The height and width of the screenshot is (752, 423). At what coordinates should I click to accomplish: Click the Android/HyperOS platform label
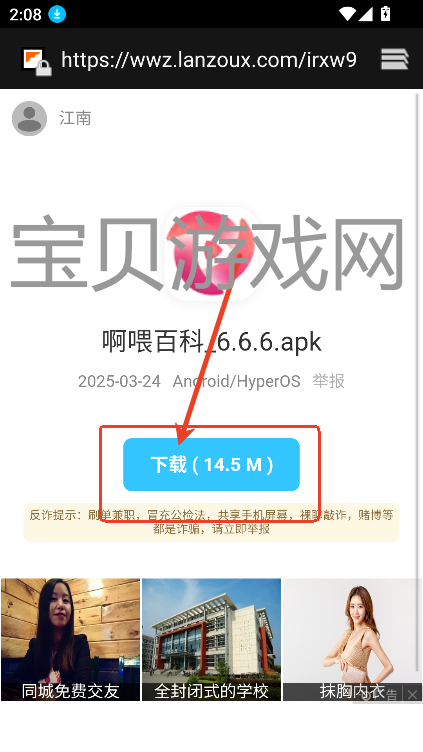pyautogui.click(x=236, y=381)
